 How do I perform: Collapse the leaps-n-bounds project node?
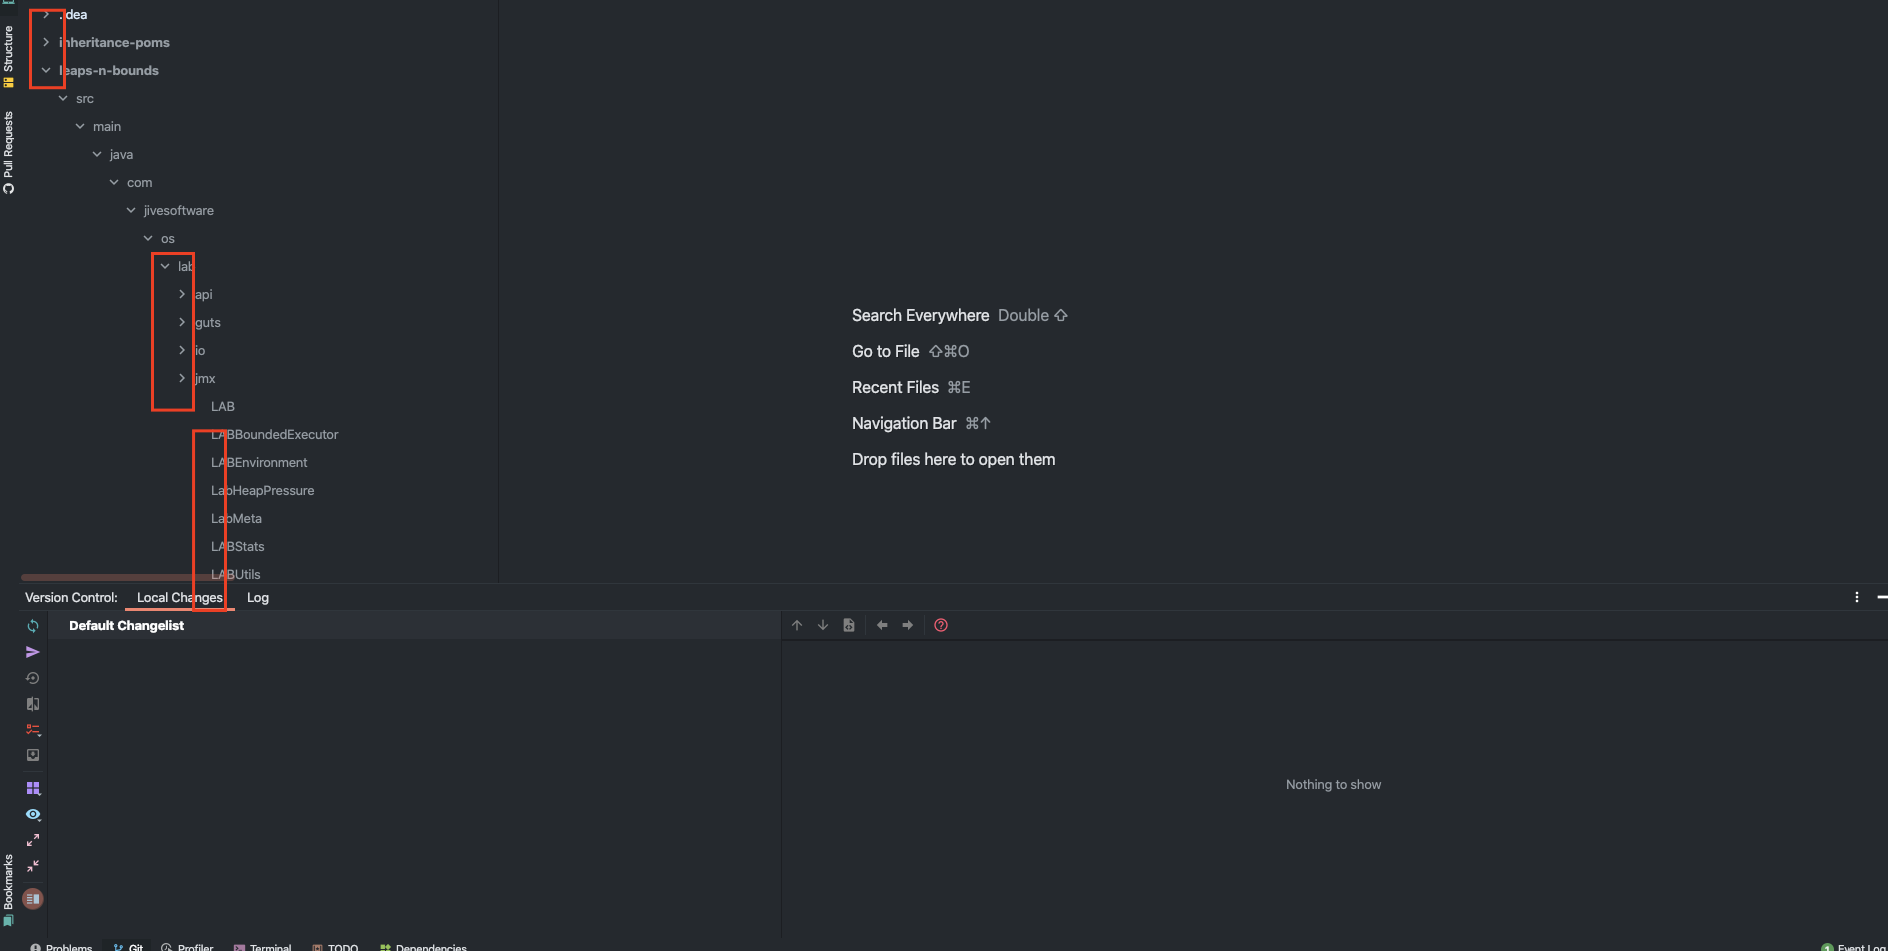[46, 70]
